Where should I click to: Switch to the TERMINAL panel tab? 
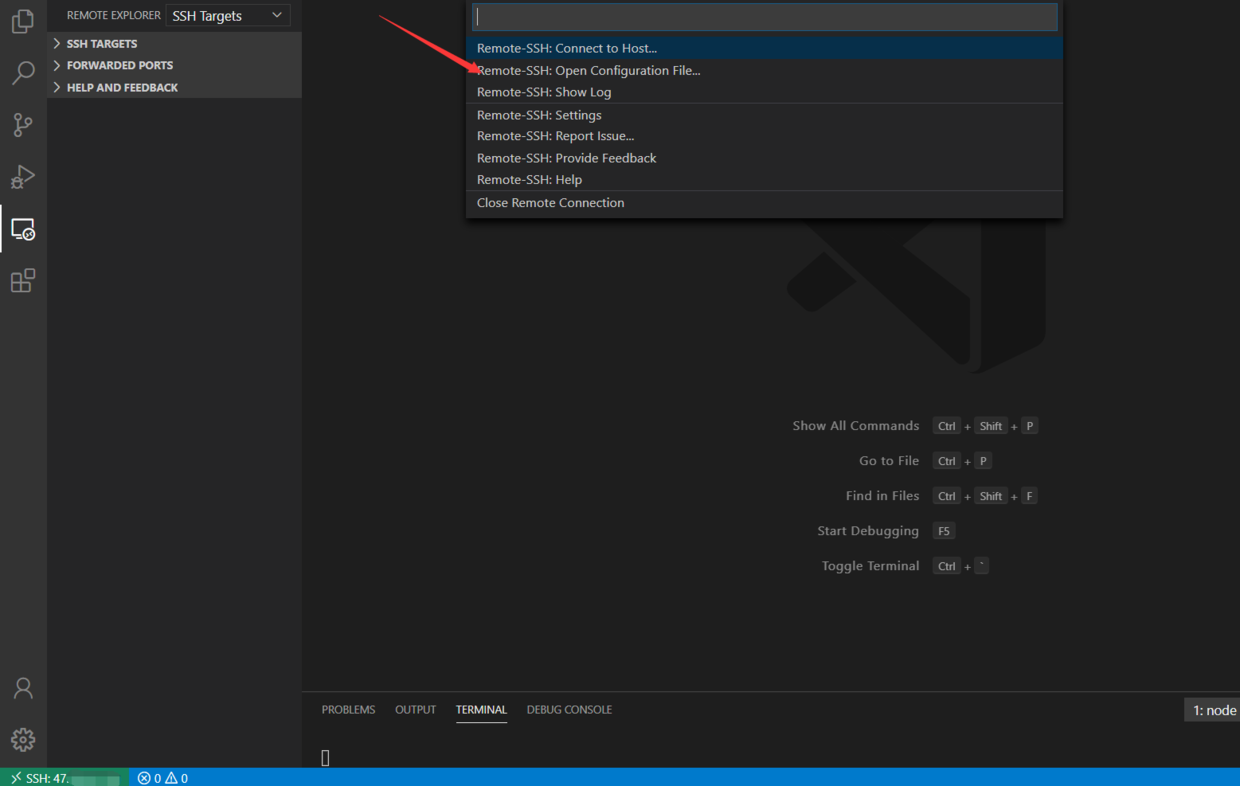[481, 710]
